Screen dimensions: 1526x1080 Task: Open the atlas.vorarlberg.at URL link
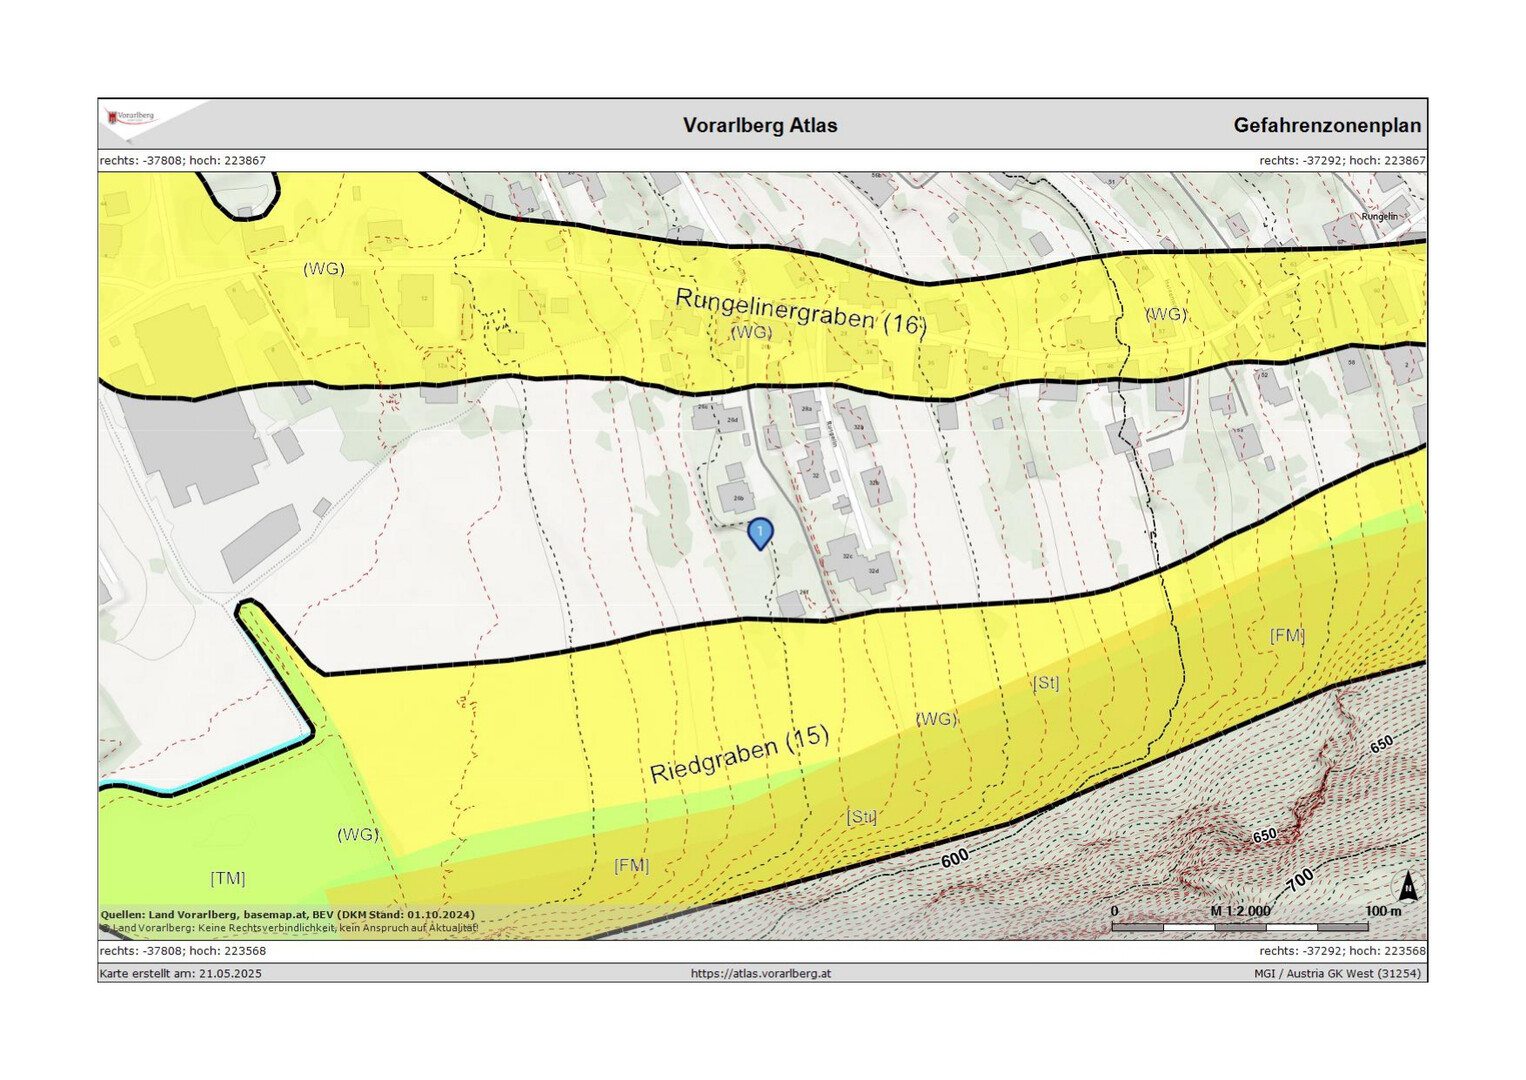[760, 973]
